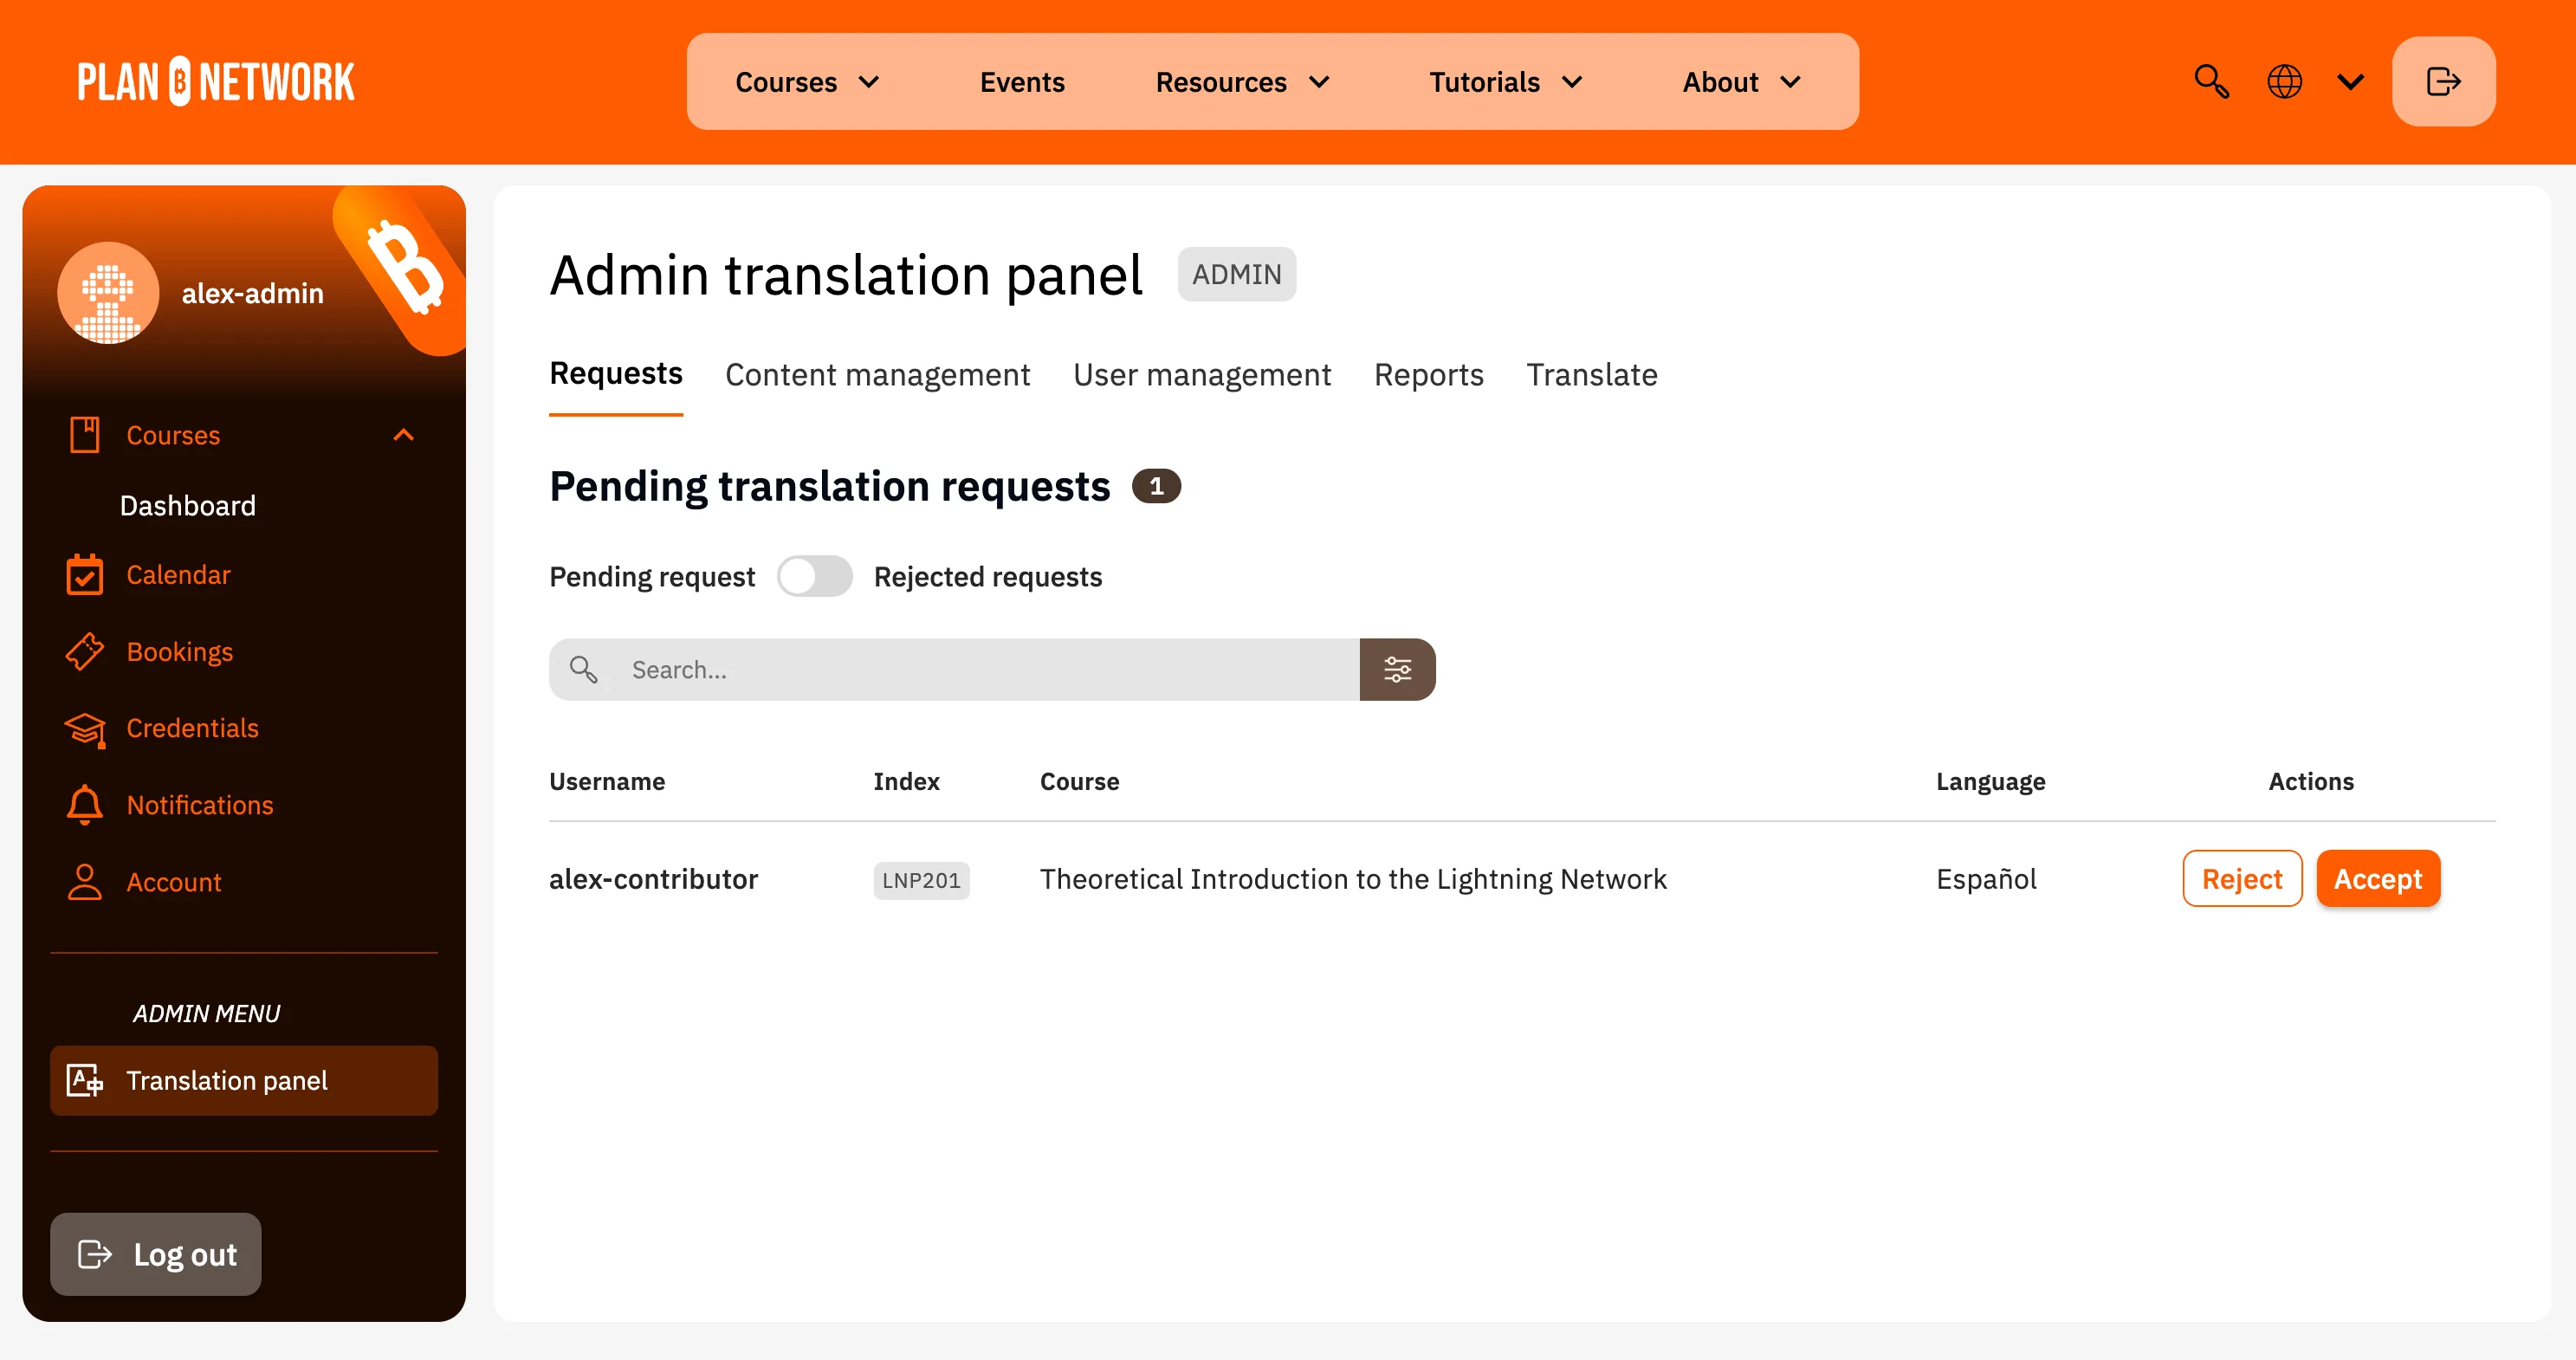Open the User management tab
2576x1360 pixels.
(1201, 375)
